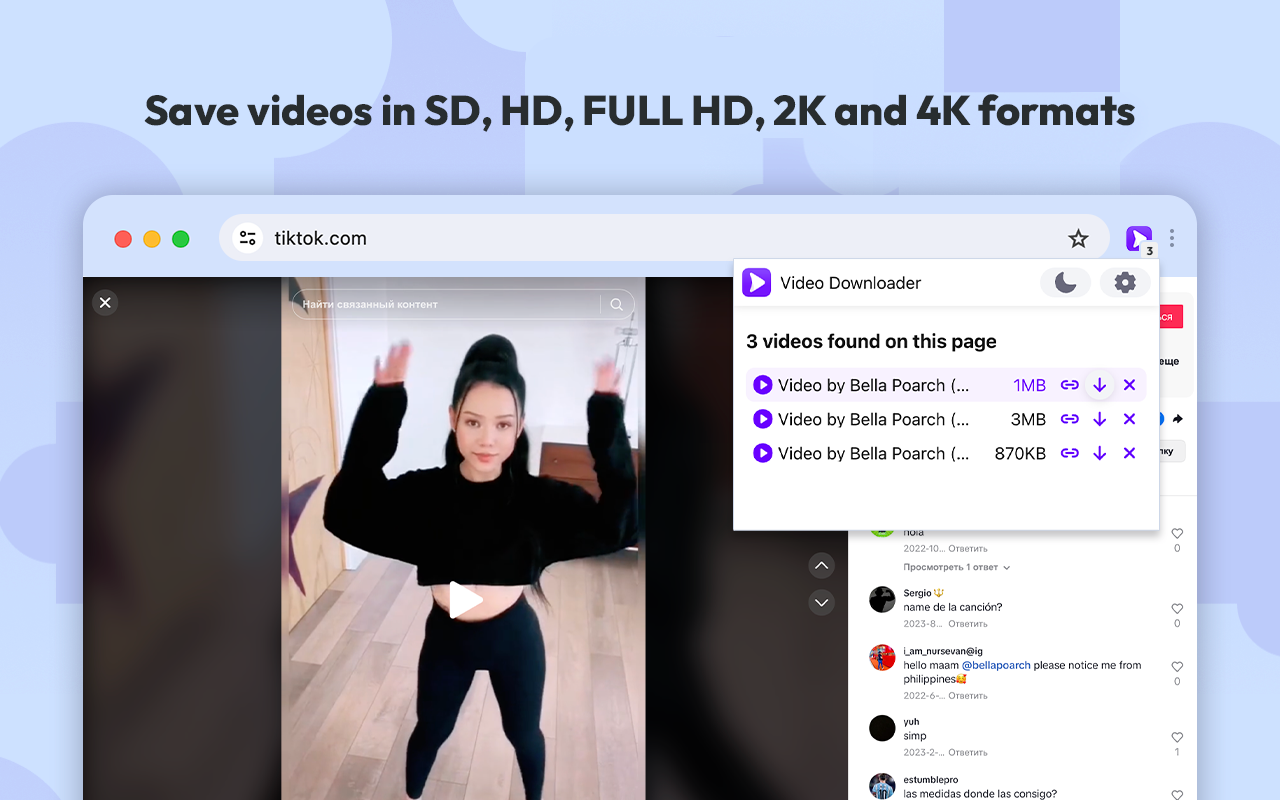
Task: Download the 1MB video
Action: pyautogui.click(x=1100, y=385)
